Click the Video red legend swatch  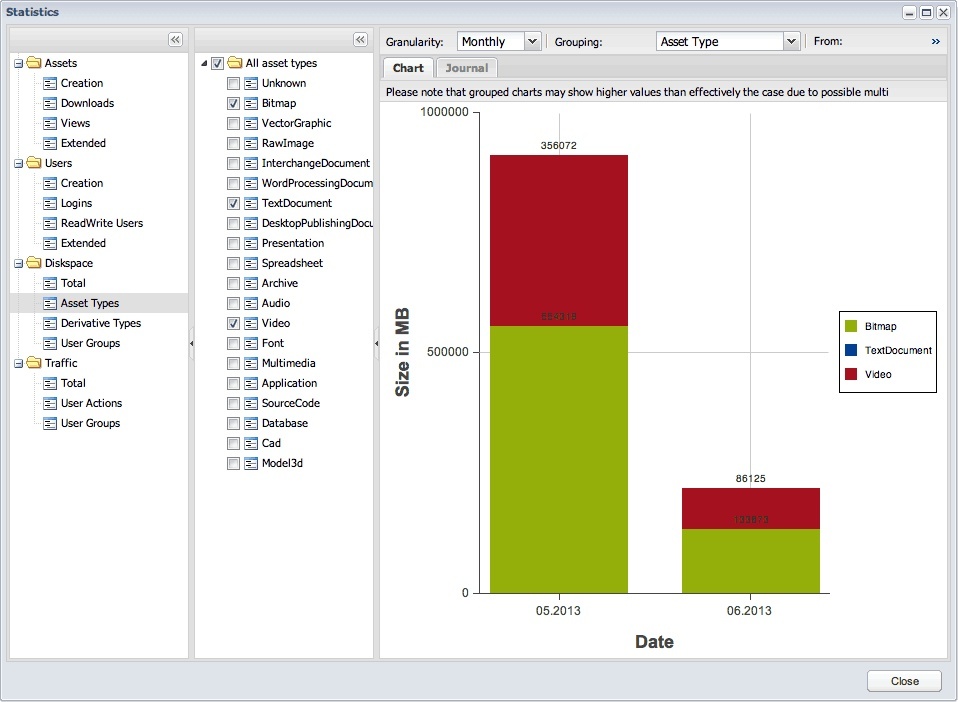[x=850, y=374]
